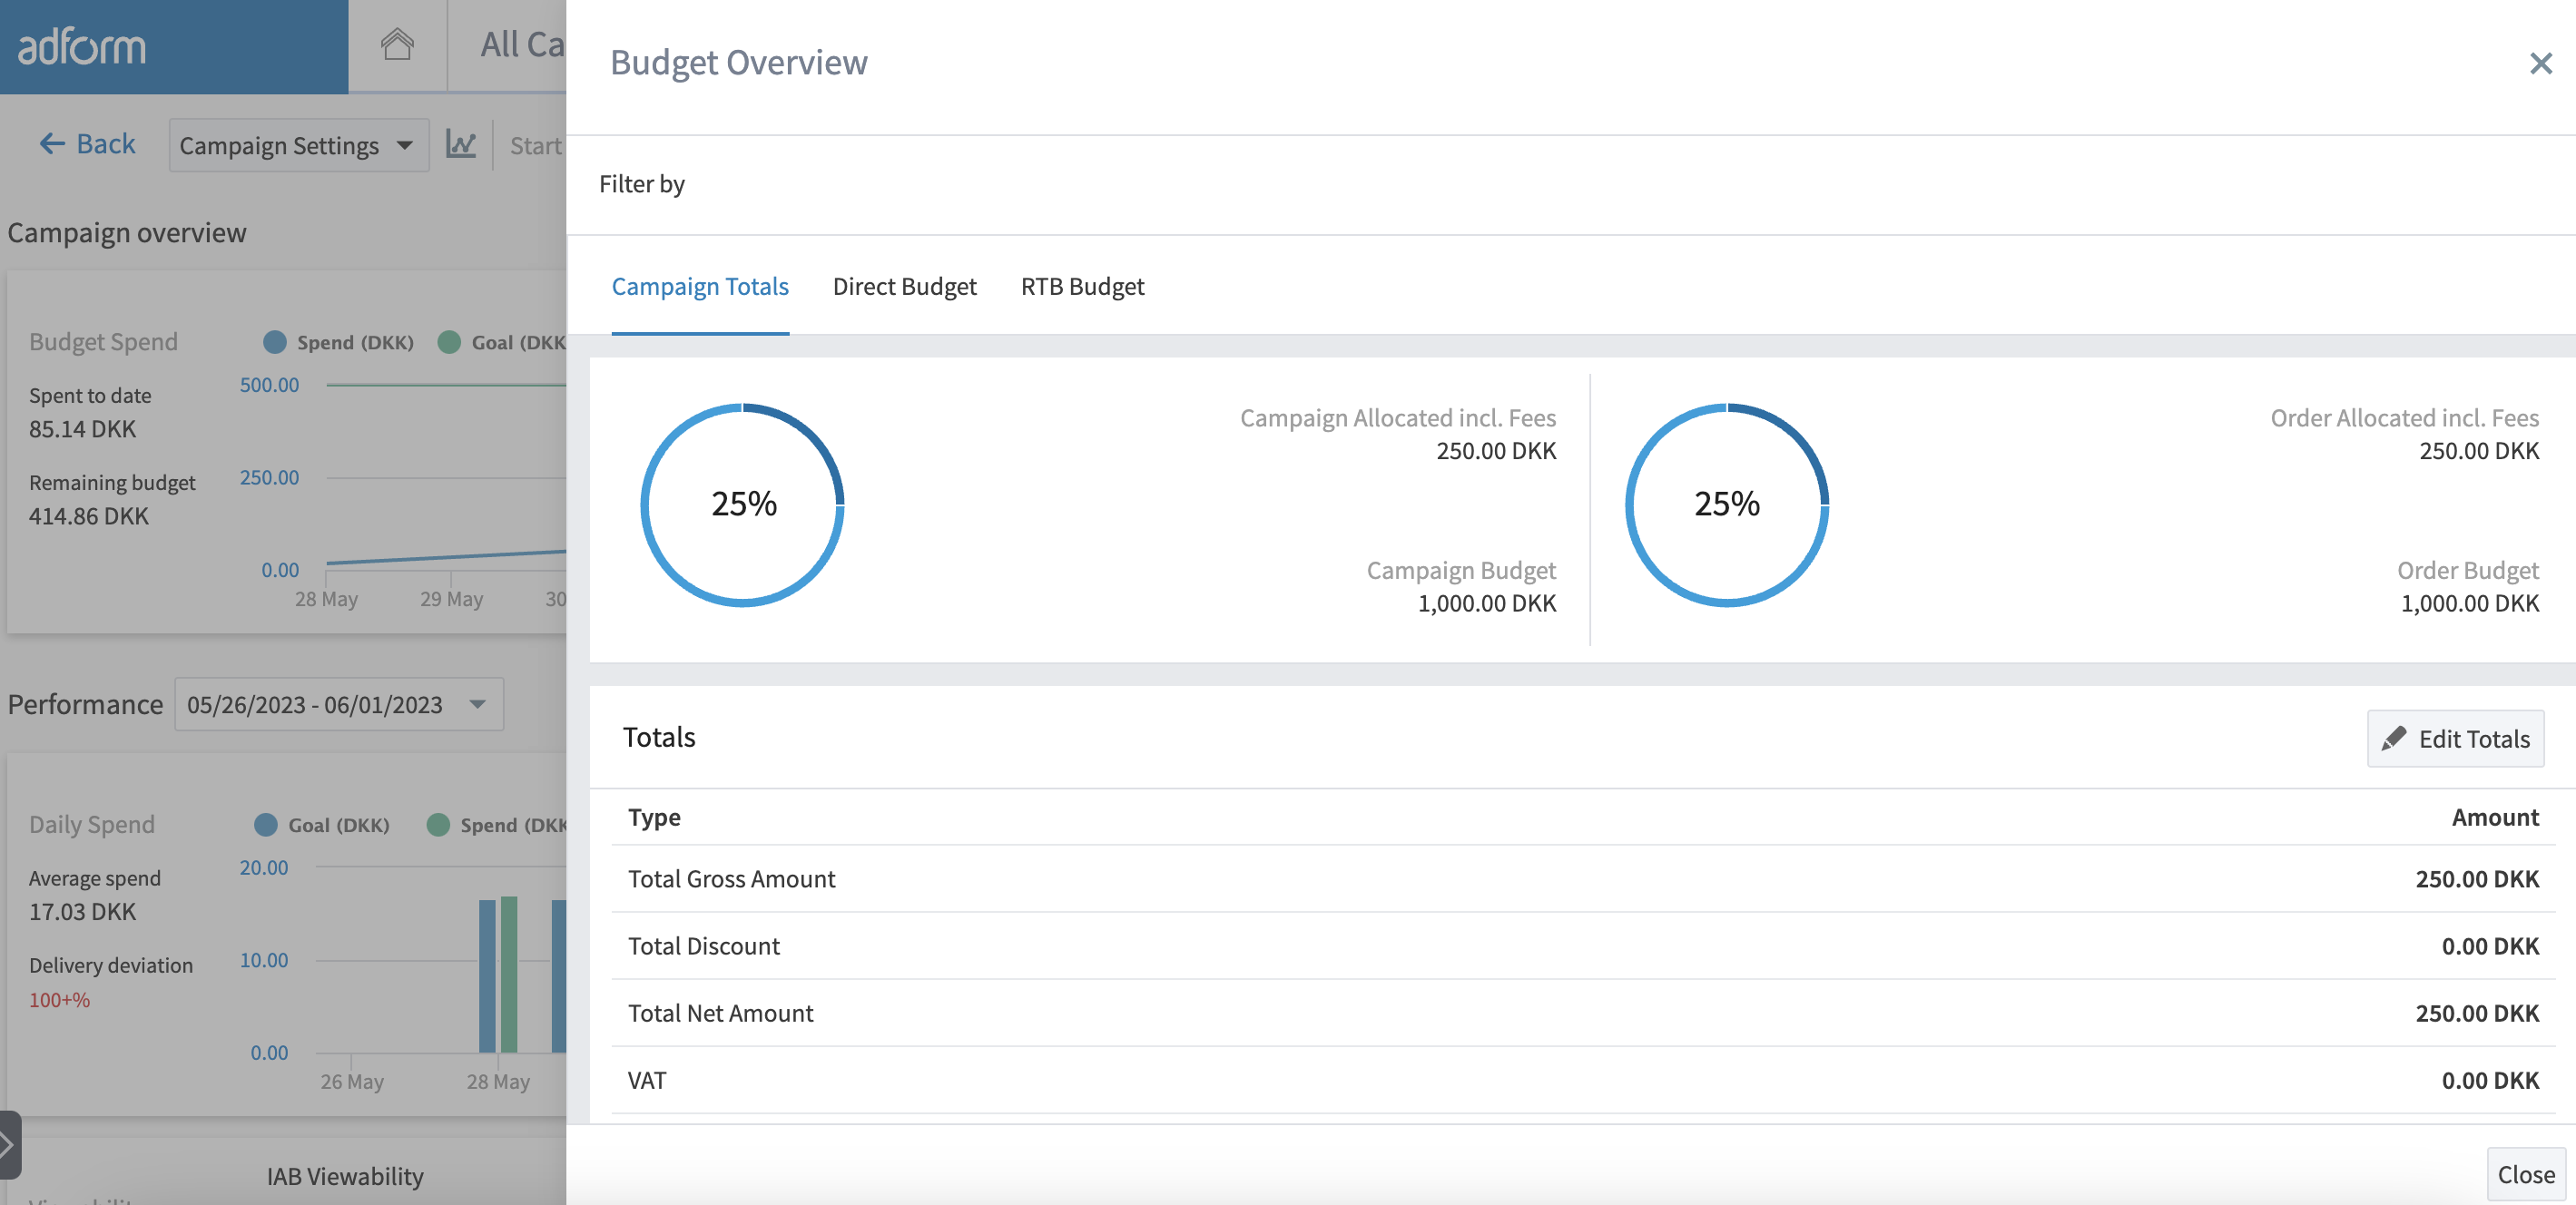Viewport: 2576px width, 1205px height.
Task: Click the IAB Viewability heading
Action: coord(345,1176)
